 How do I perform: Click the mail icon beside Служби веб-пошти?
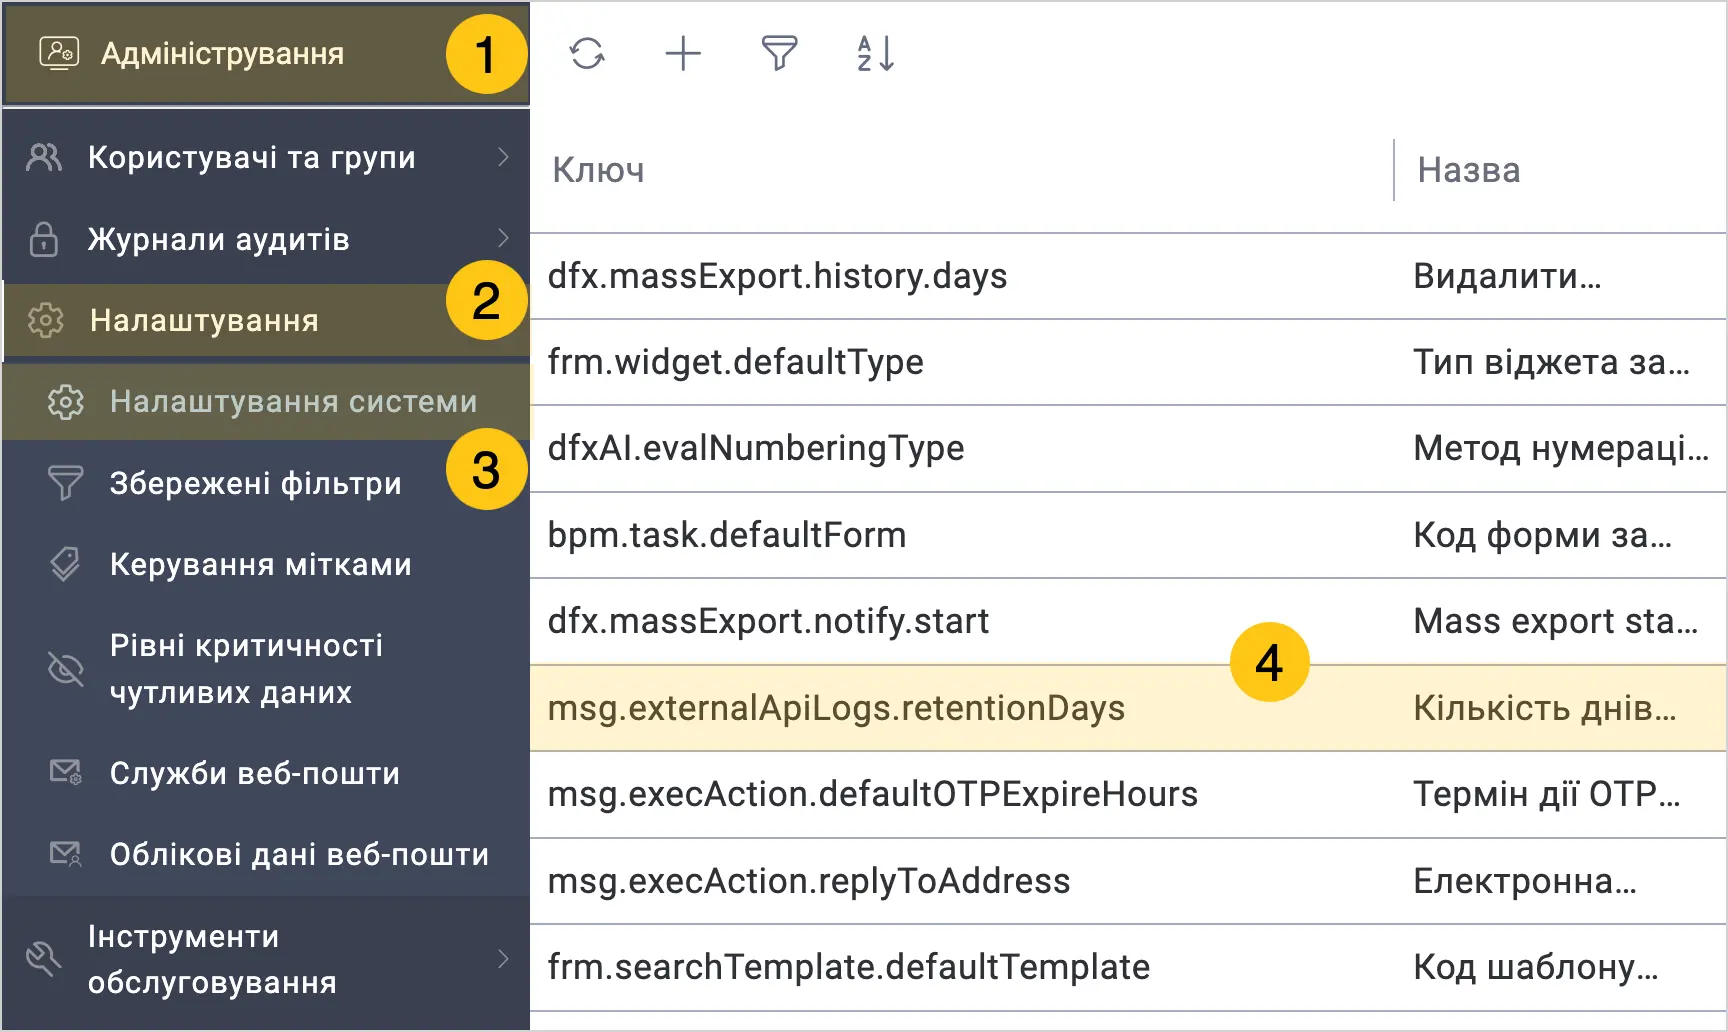[66, 772]
